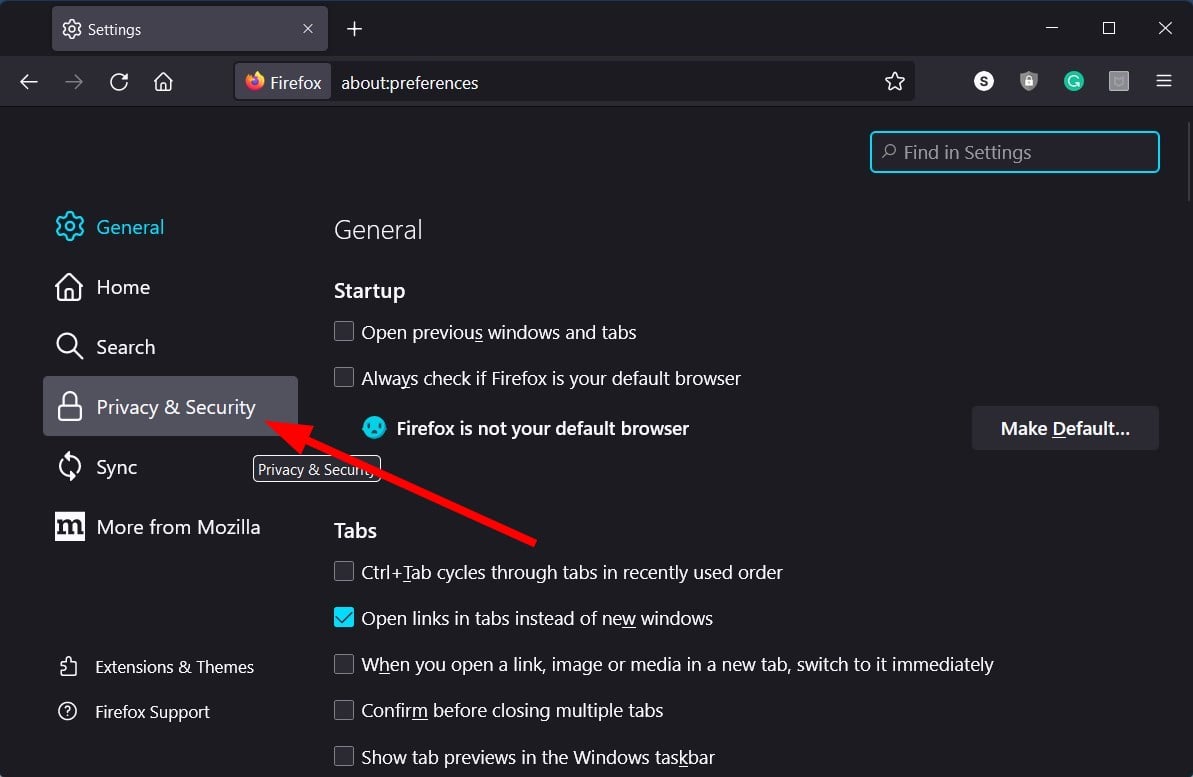Image resolution: width=1193 pixels, height=777 pixels.
Task: Reload the current page
Action: tap(119, 81)
